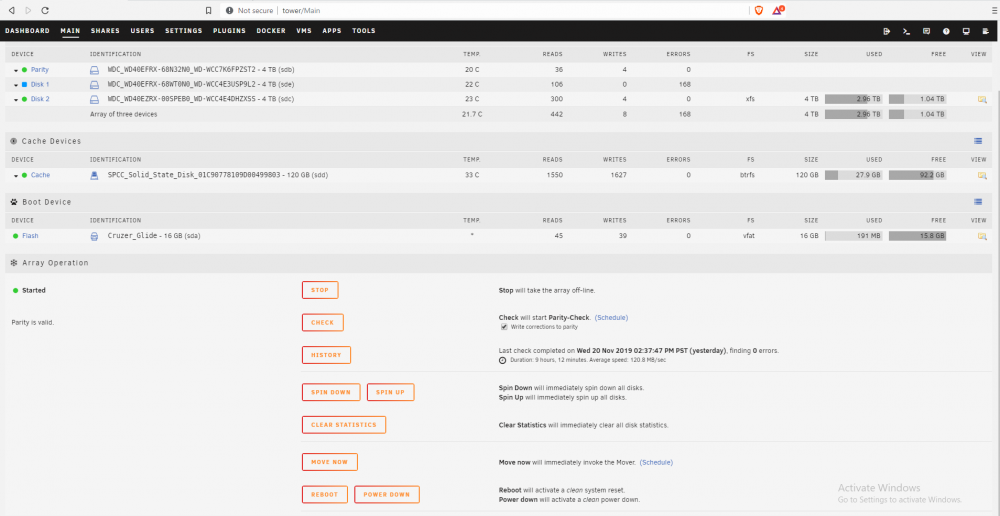
Task: Click the Array Operation snowflake icon
Action: pos(14,263)
